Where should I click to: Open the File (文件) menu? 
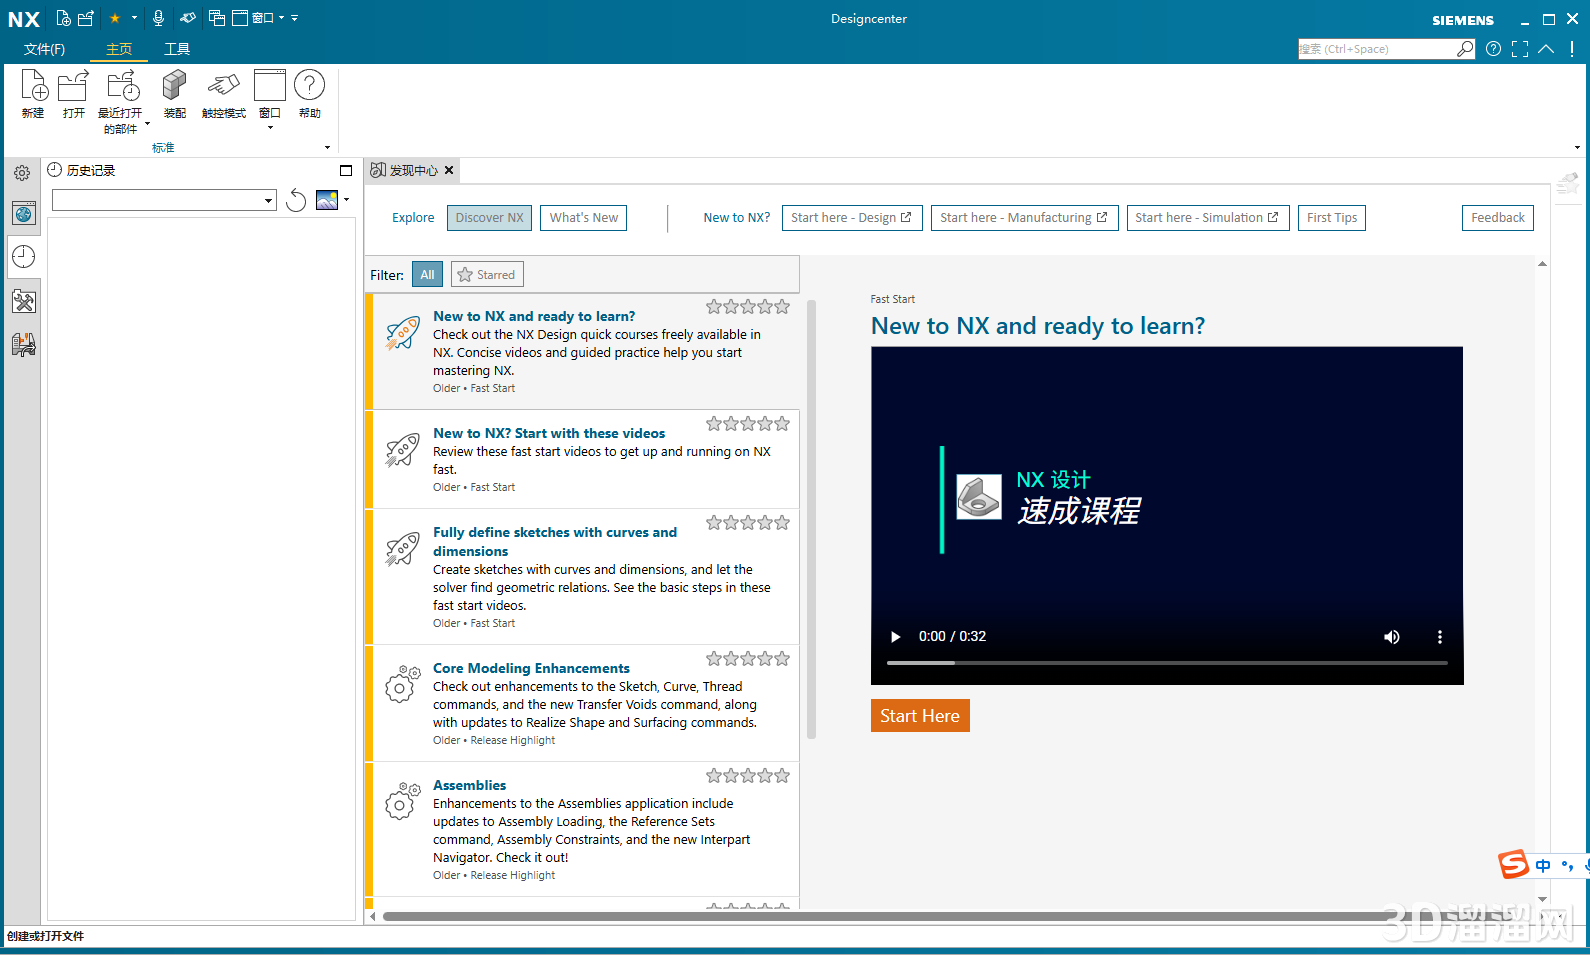click(44, 49)
